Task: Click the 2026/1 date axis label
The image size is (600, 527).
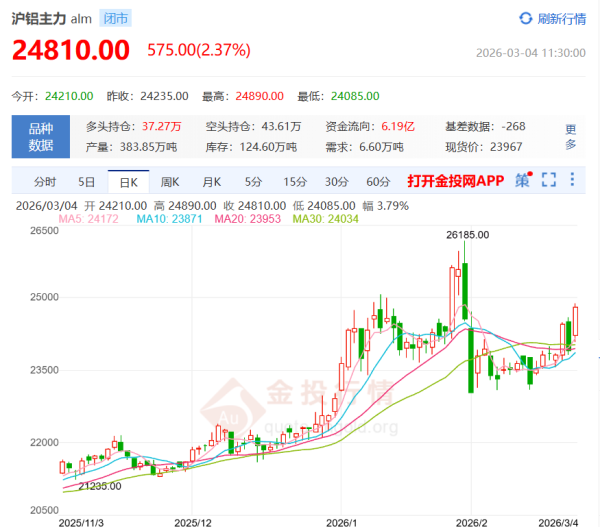Action: (341, 522)
